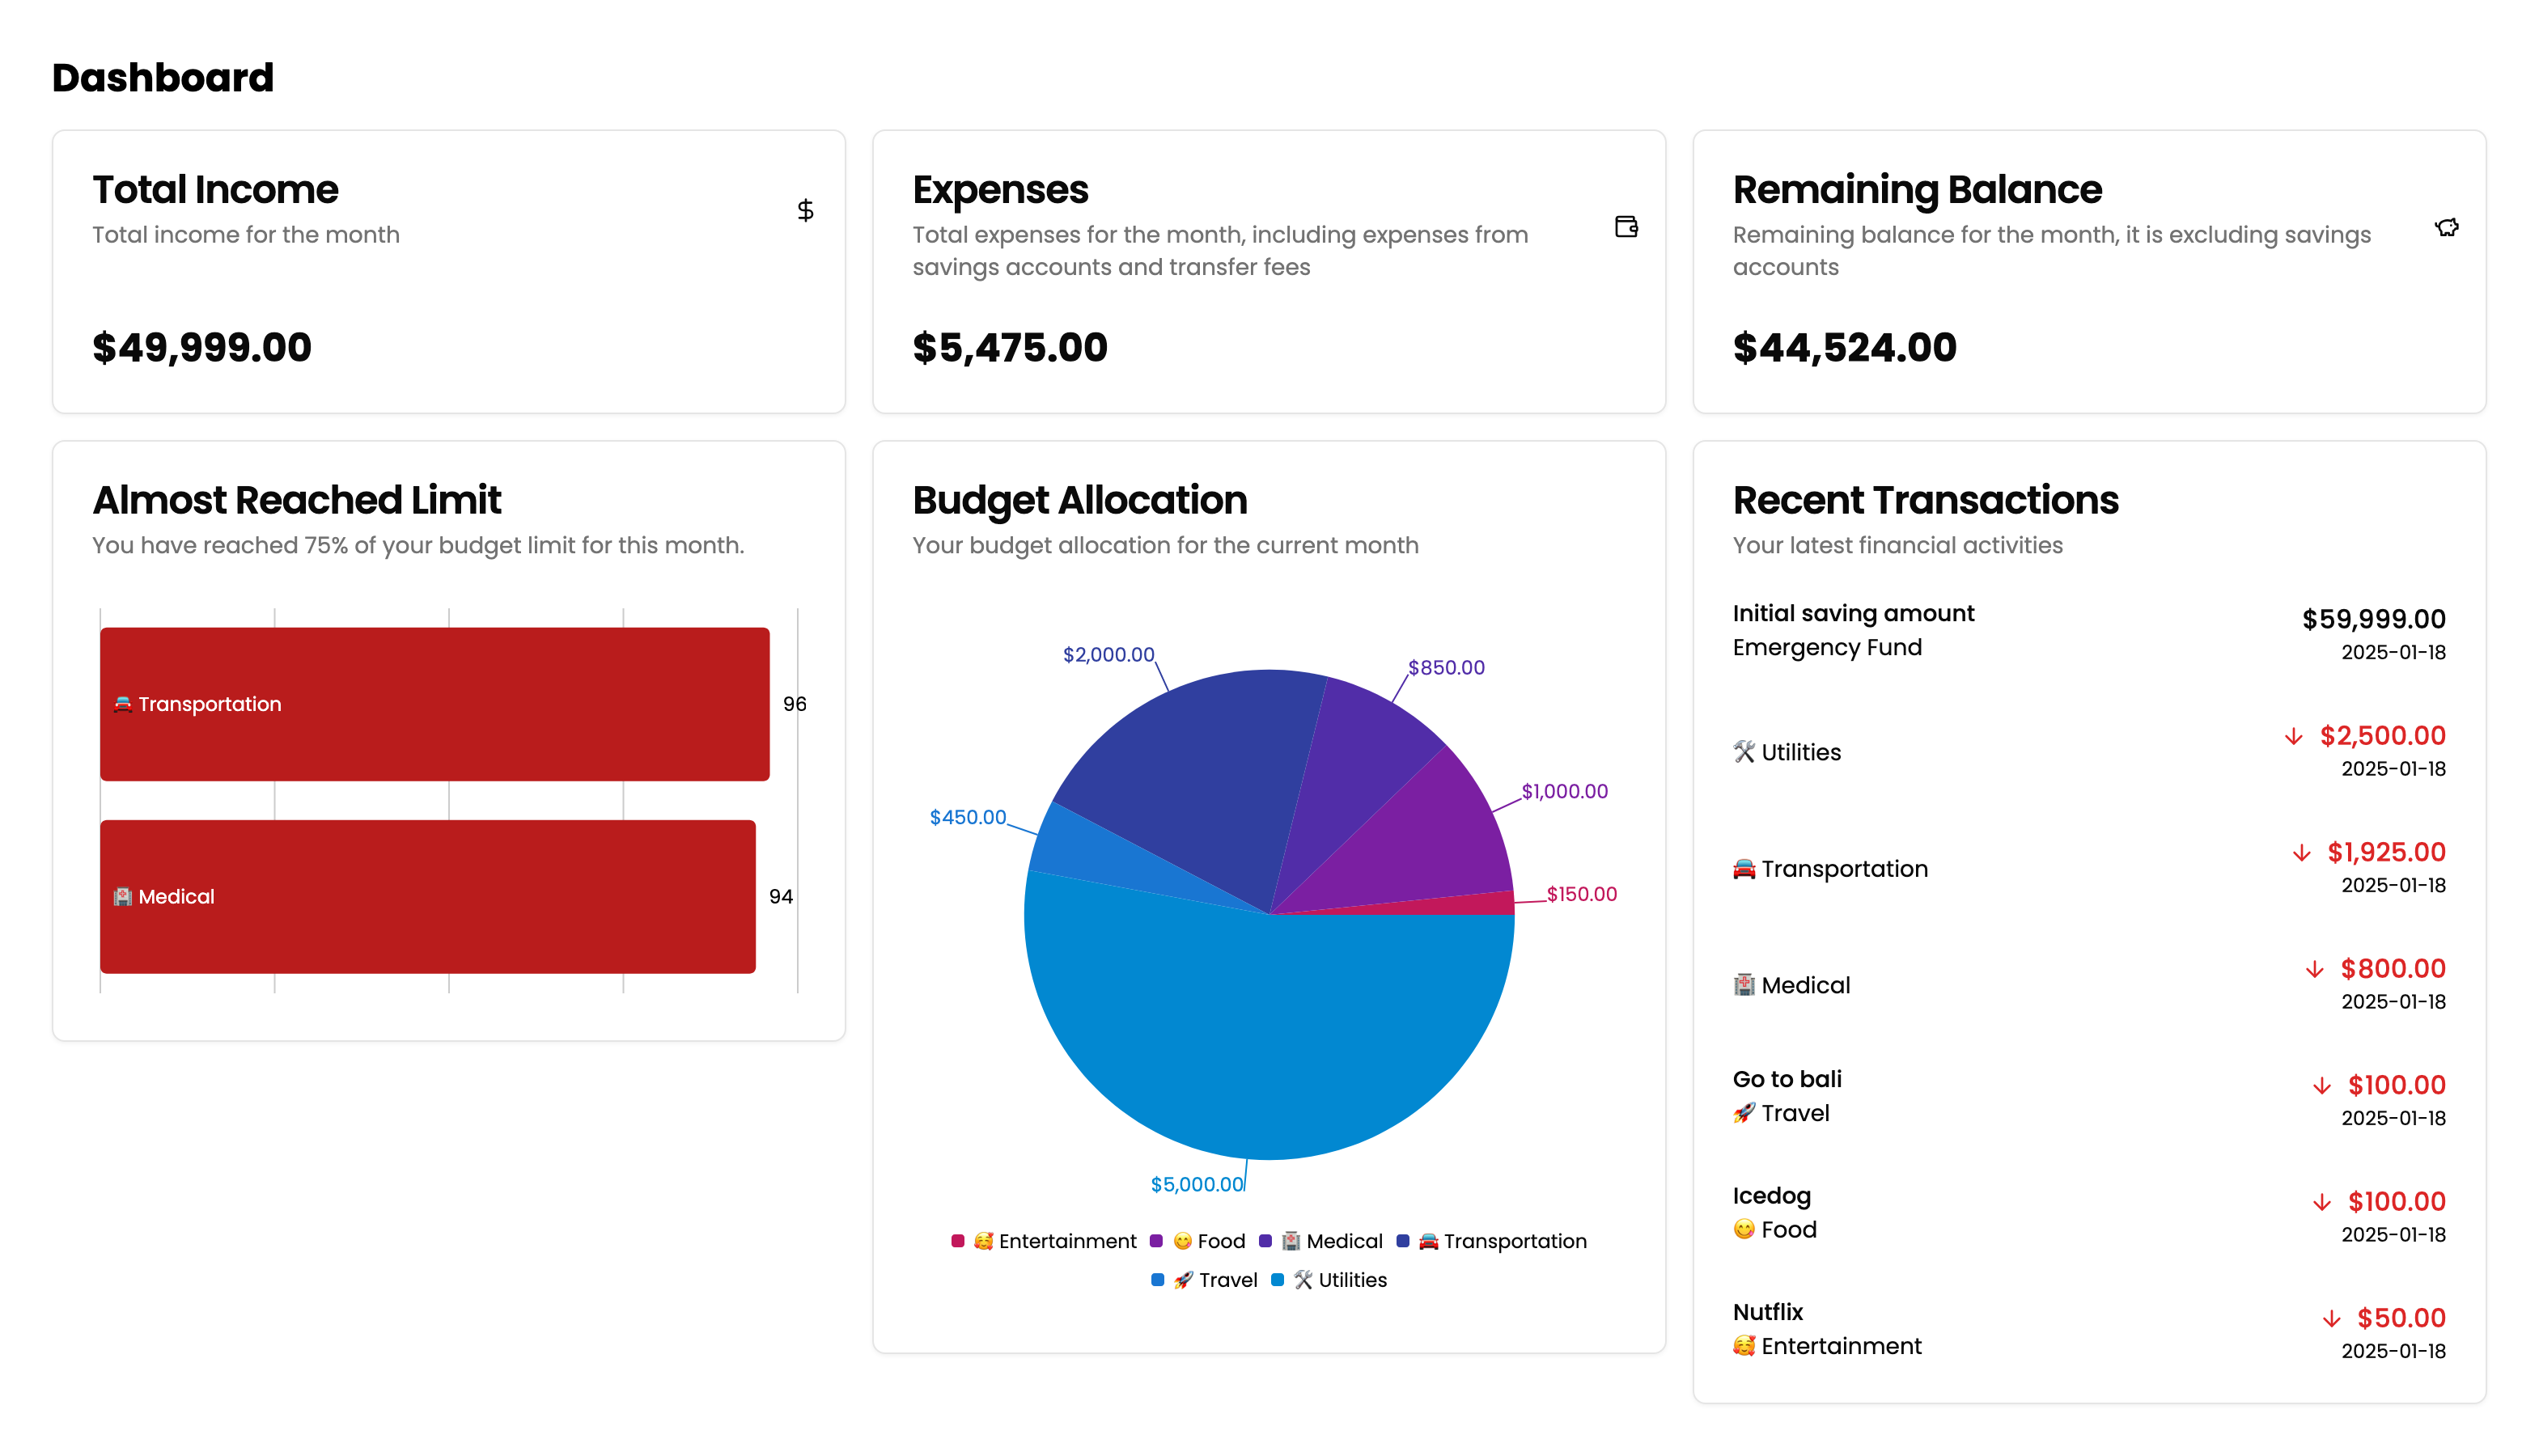Viewport: 2539px width, 1456px height.
Task: Click the Medical legend color swatch
Action: [1265, 1241]
